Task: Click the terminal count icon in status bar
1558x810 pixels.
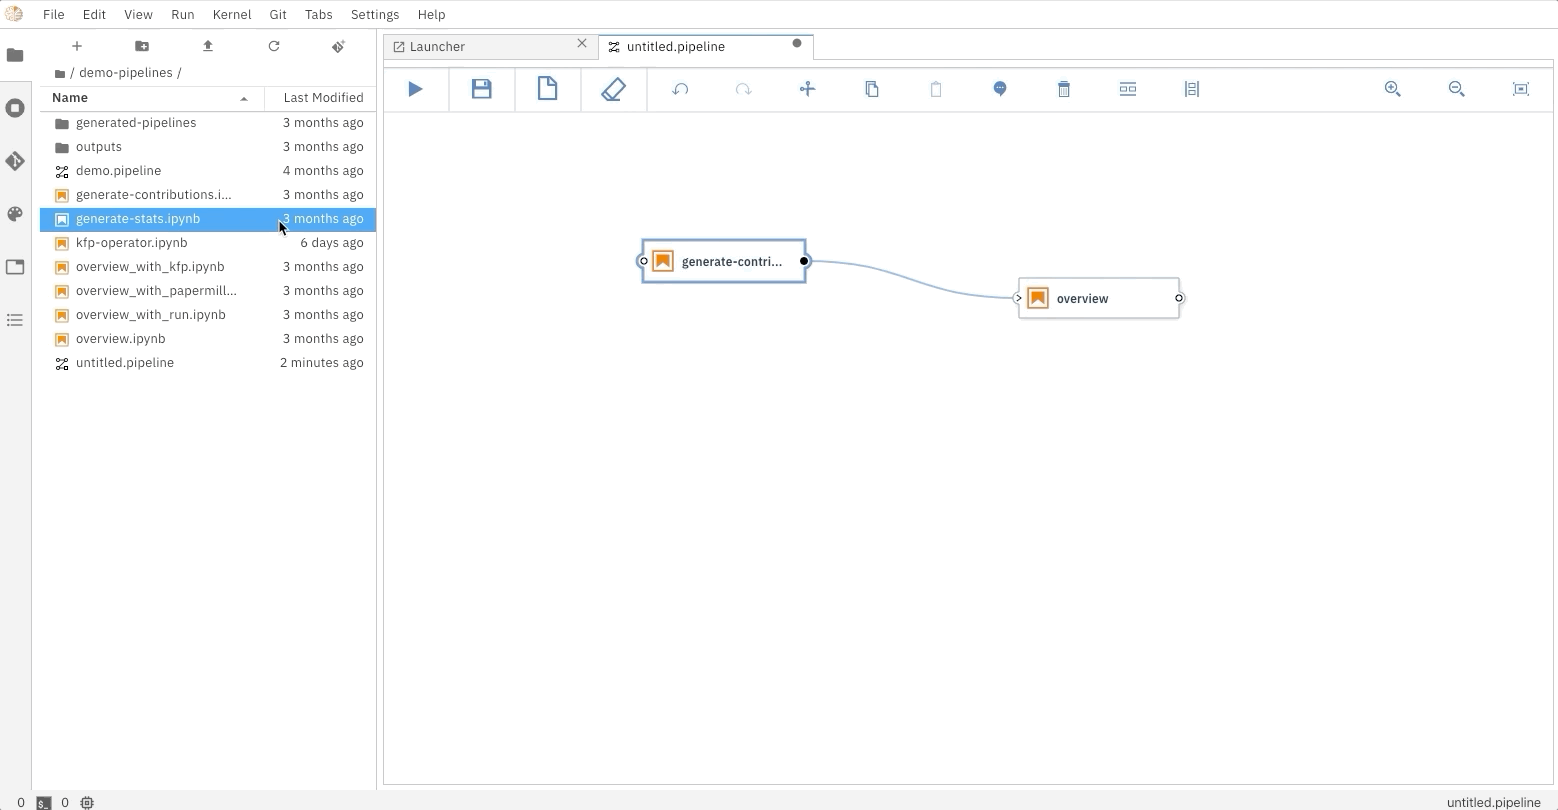Action: [44, 802]
